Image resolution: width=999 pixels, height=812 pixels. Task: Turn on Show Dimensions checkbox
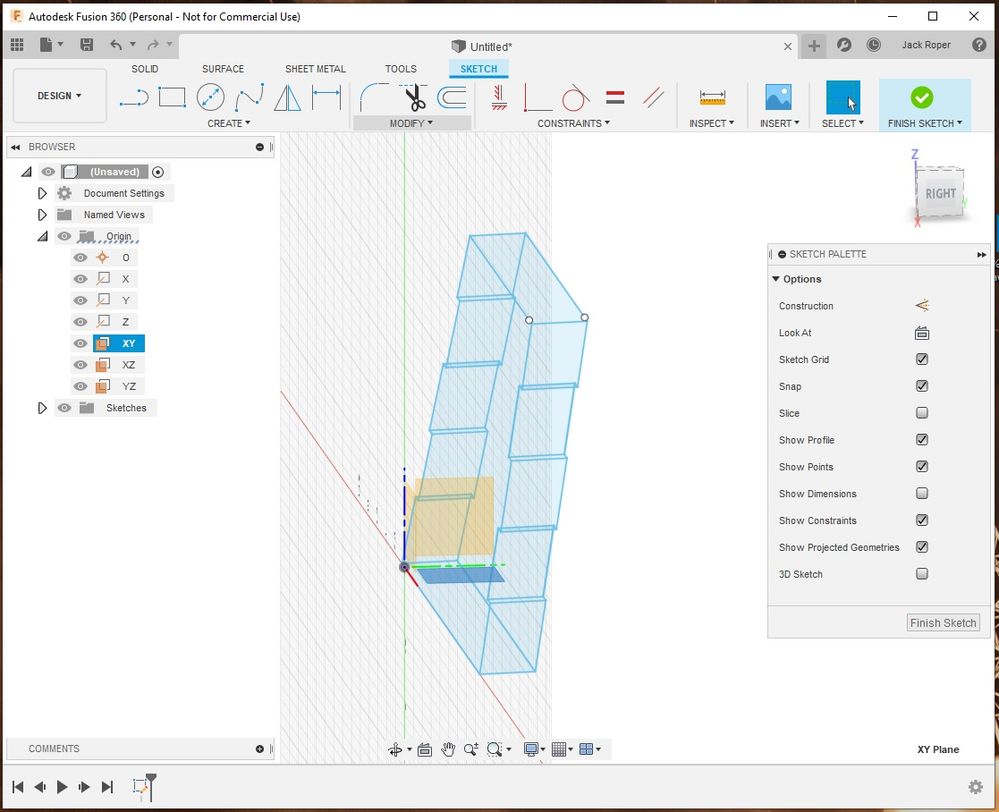922,493
